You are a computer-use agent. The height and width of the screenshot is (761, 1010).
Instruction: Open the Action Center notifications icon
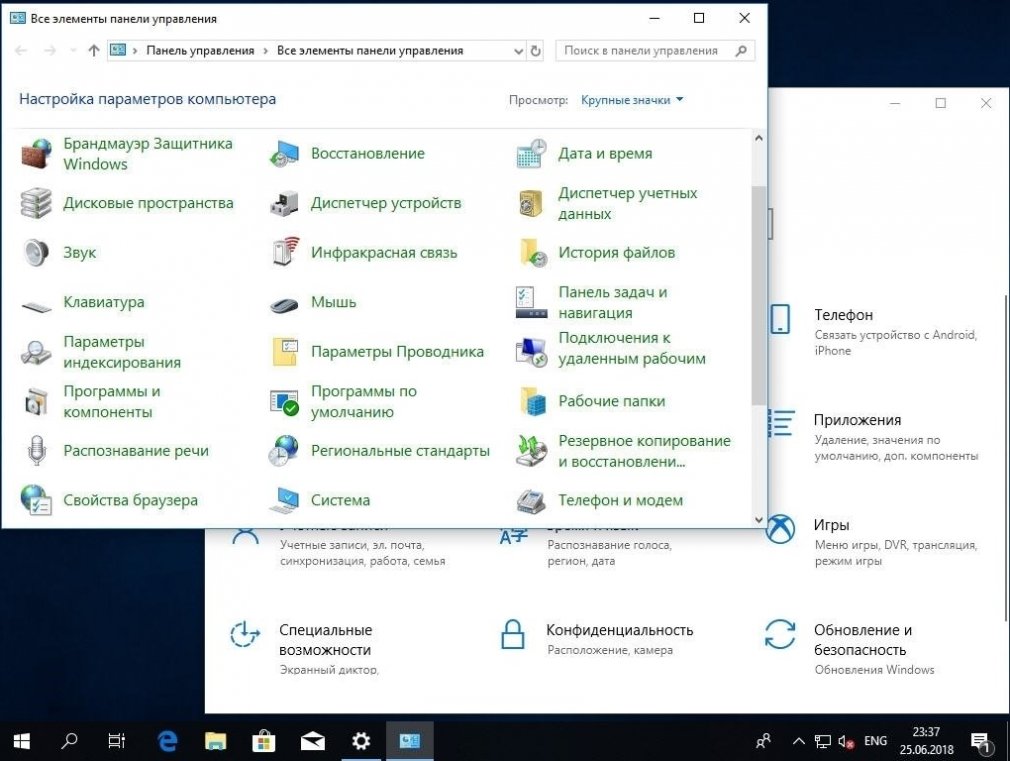981,743
